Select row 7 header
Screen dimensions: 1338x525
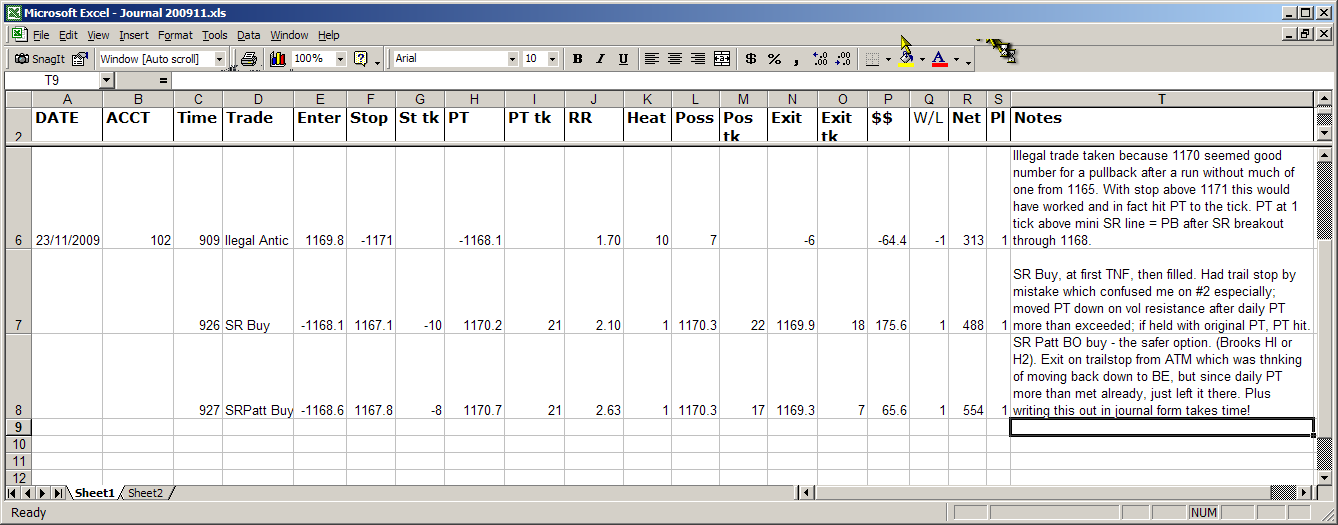(18, 291)
